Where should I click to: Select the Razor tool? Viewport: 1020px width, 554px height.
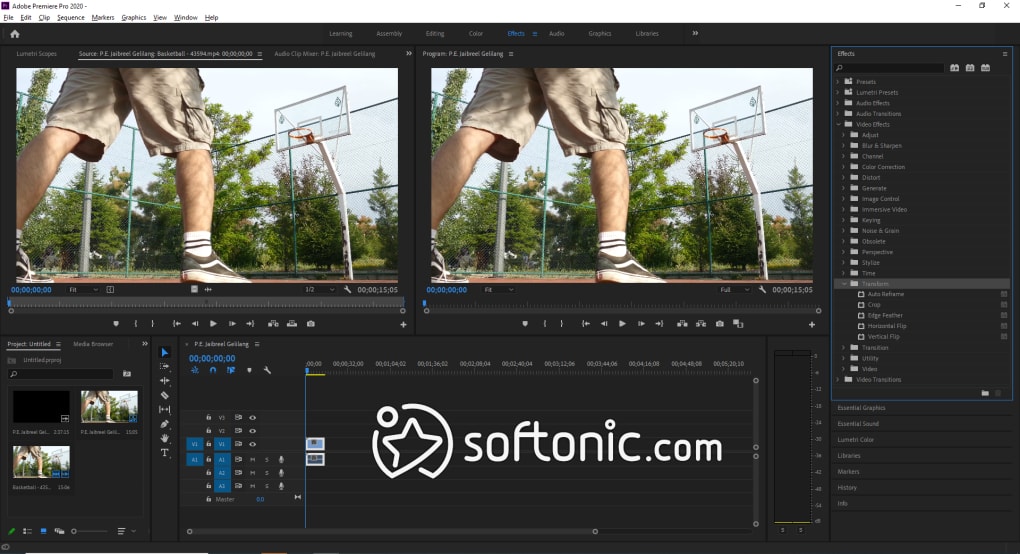(165, 395)
